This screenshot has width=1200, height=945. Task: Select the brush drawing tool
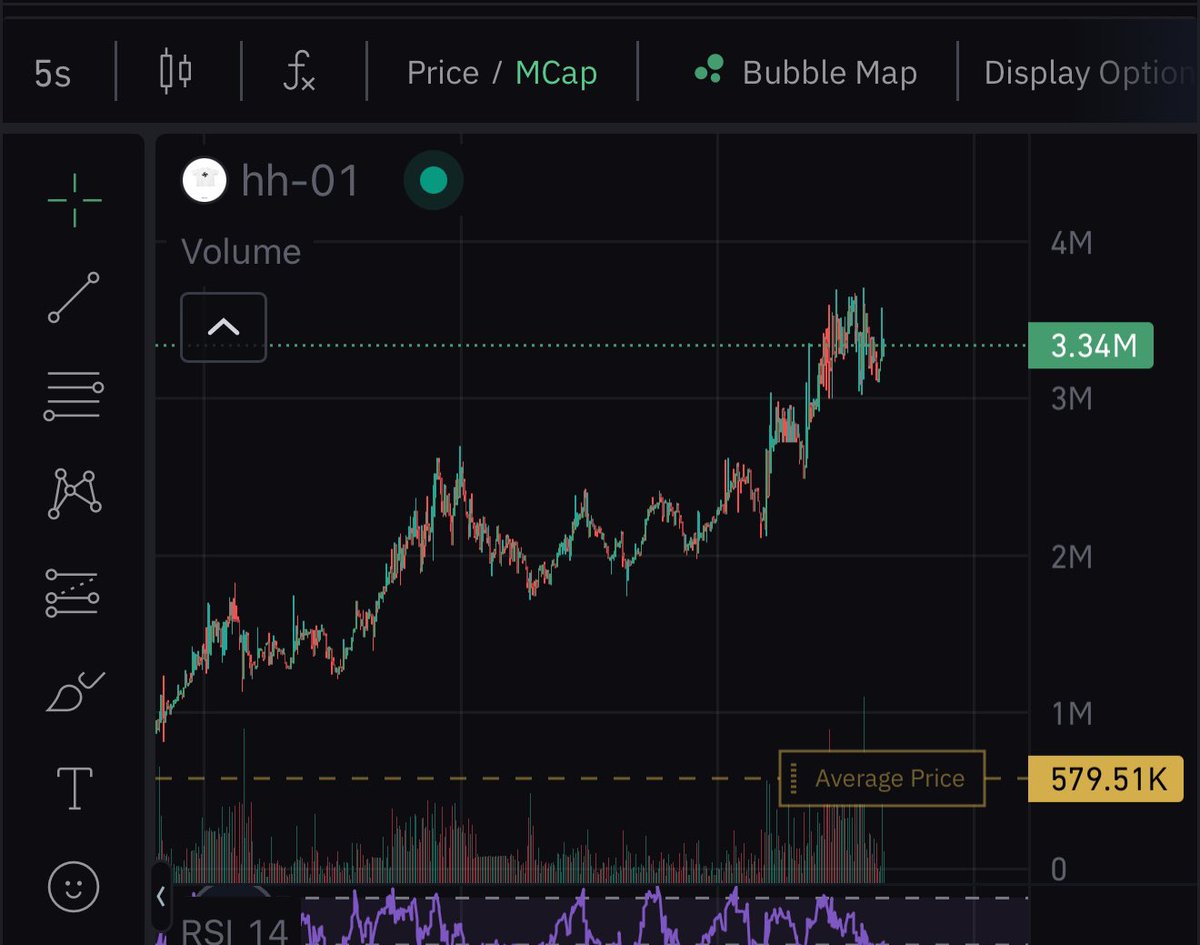pos(74,691)
